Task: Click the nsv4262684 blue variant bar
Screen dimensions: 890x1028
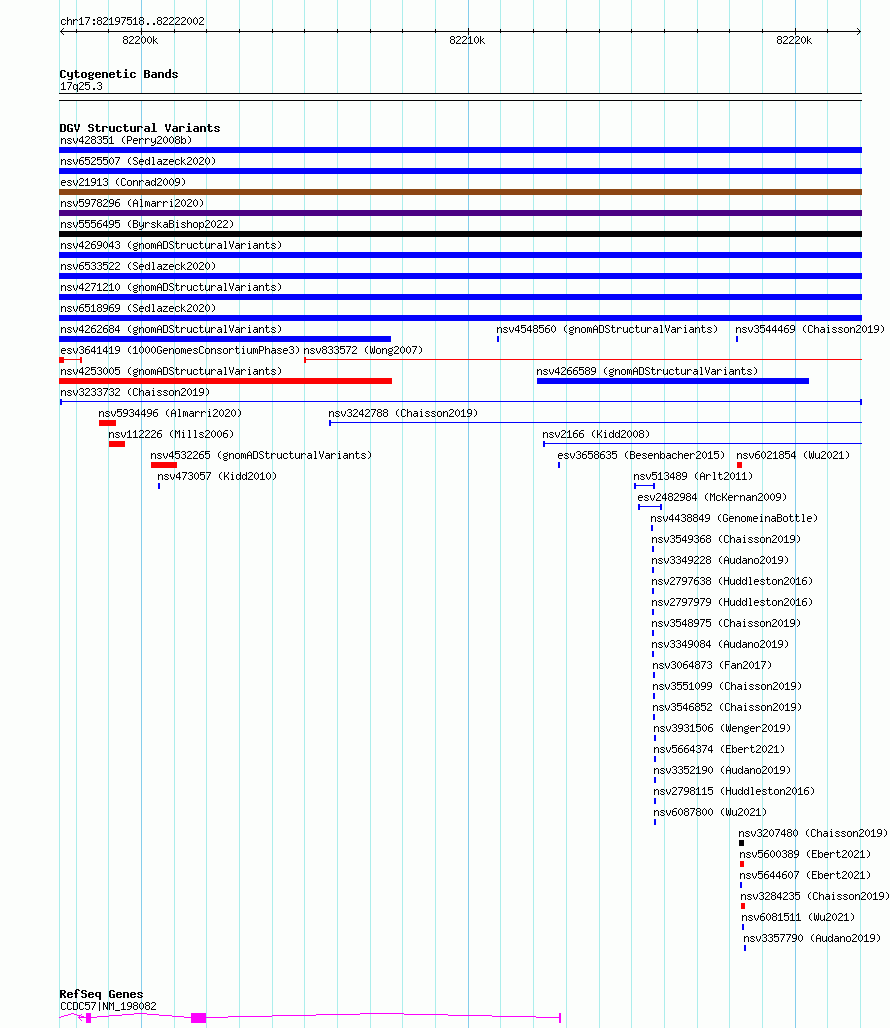Action: pos(225,339)
